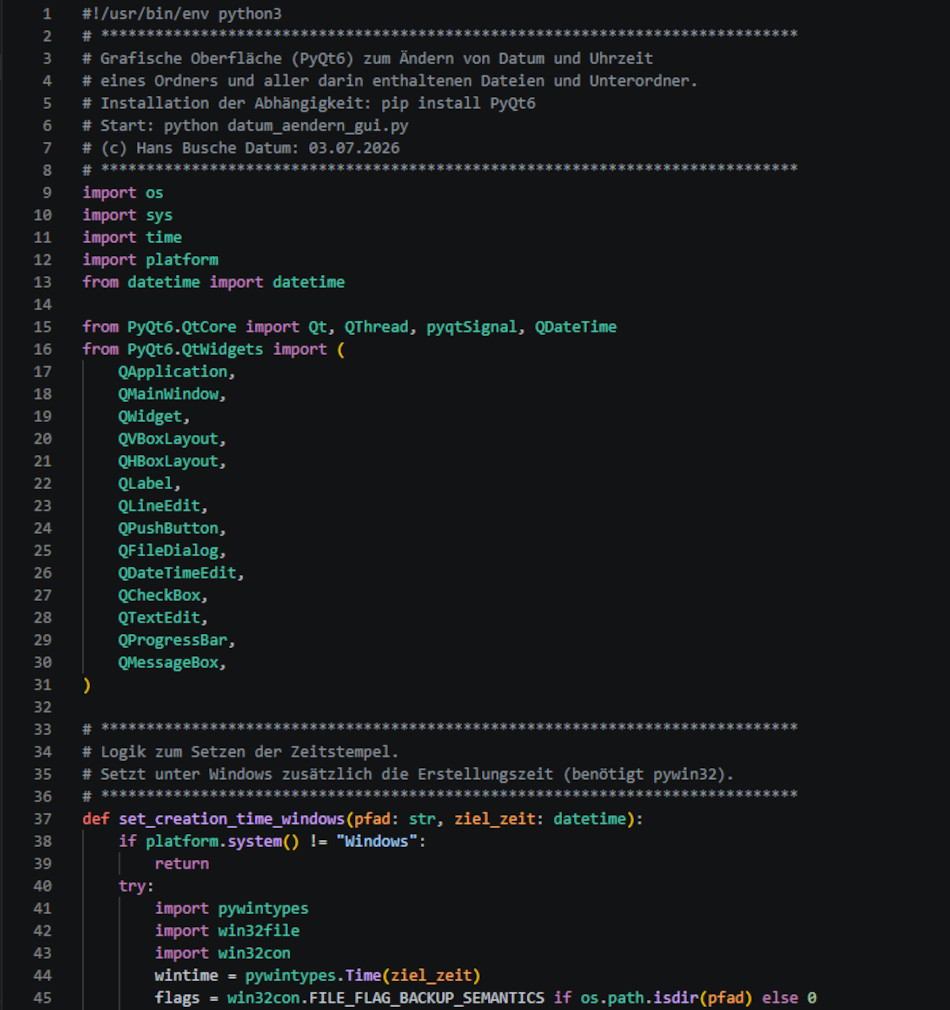This screenshot has height=1010, width=950.
Task: Click 'pyqtSignal' in the QtCore import
Action: tap(471, 327)
